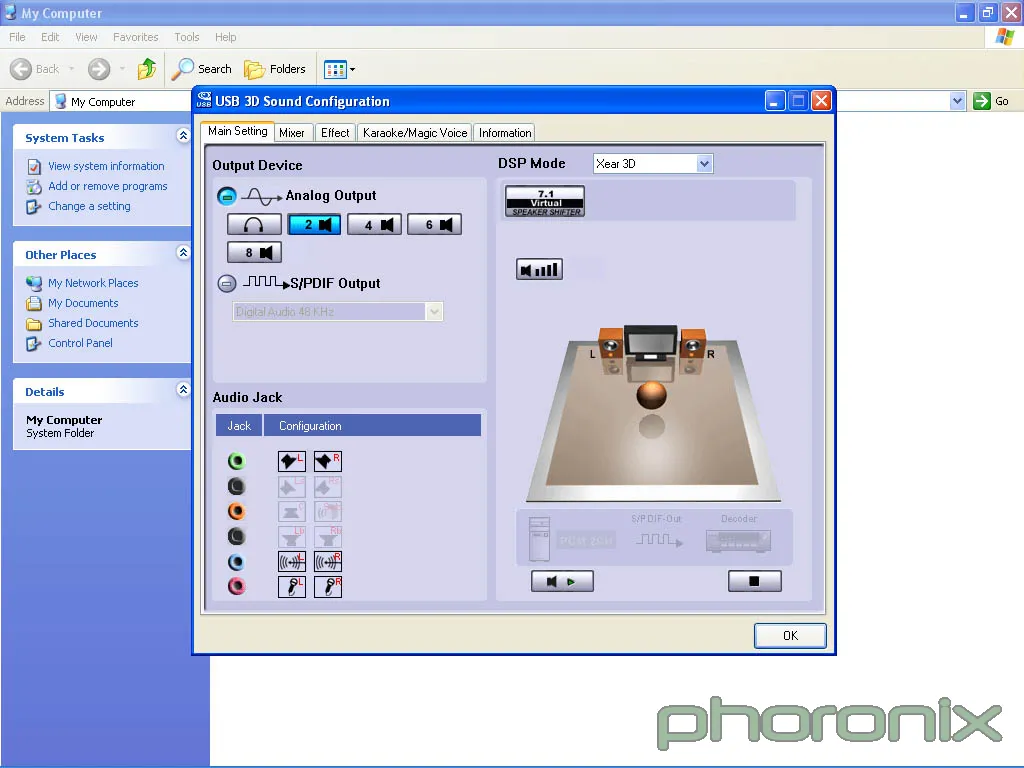This screenshot has height=768, width=1024.
Task: Open My Network Places link
Action: pos(93,283)
